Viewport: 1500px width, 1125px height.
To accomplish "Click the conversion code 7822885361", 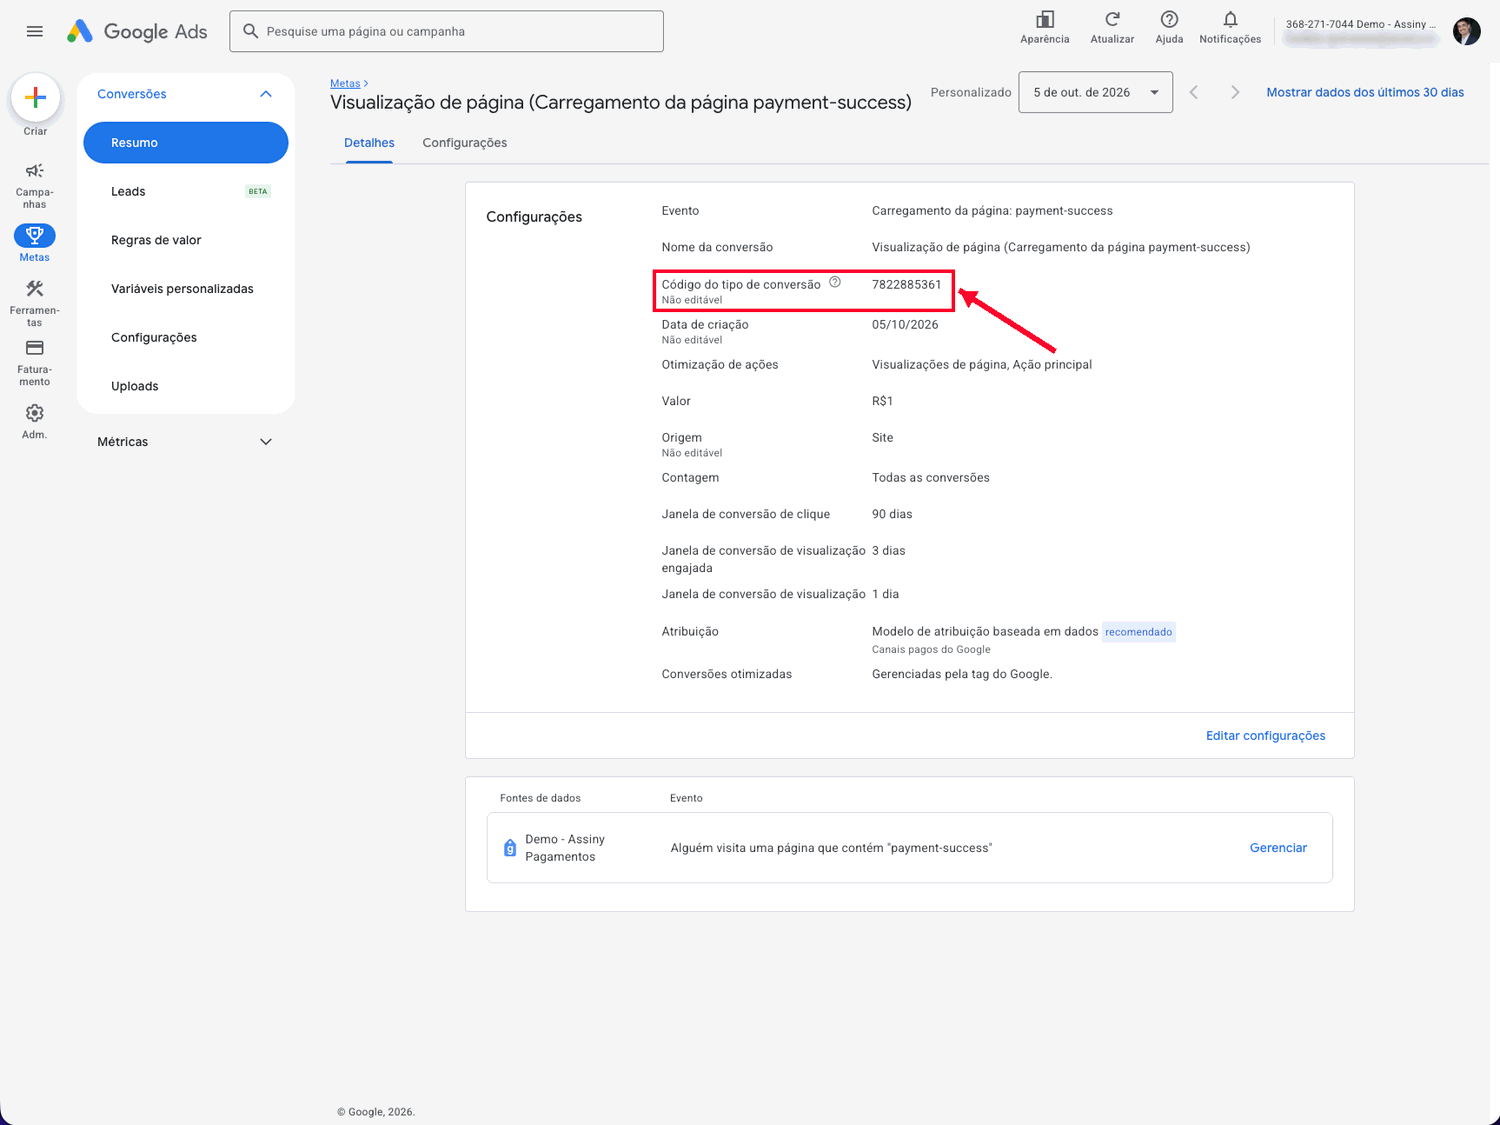I will point(906,285).
